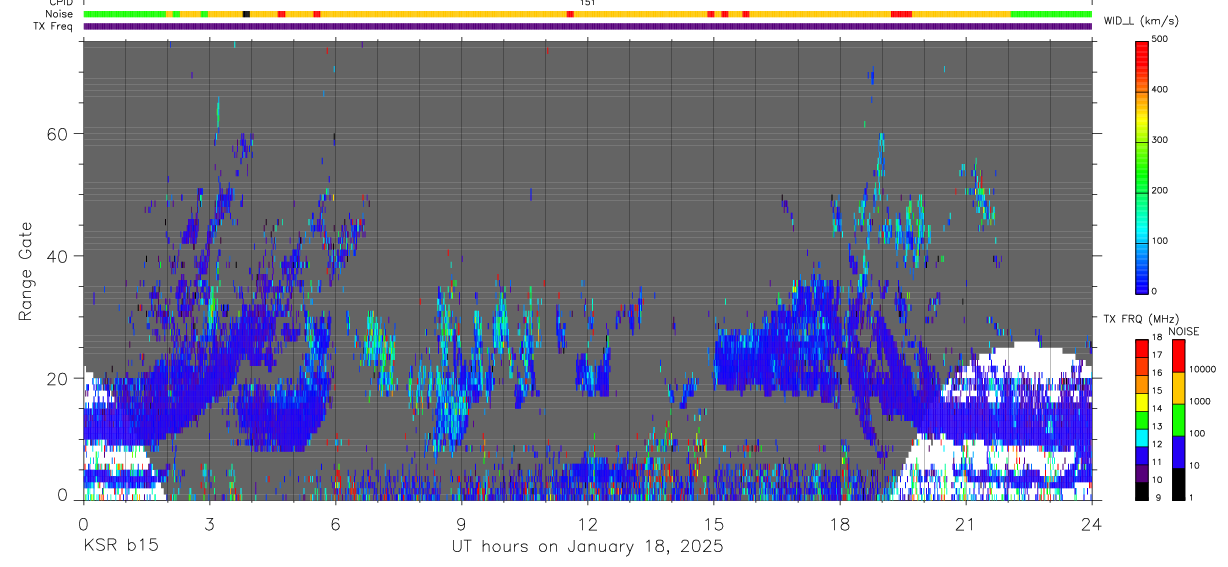
Task: Click the 400 label on the width colorbar
Action: click(1161, 90)
